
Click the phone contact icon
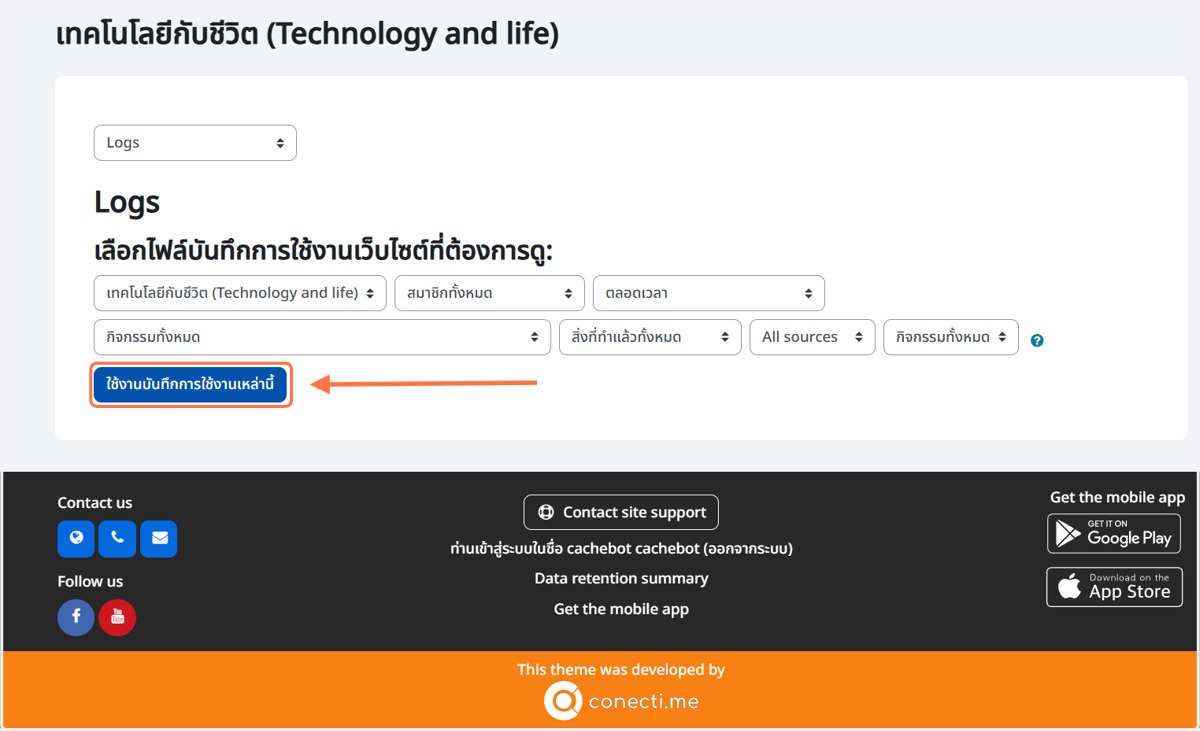(x=117, y=538)
